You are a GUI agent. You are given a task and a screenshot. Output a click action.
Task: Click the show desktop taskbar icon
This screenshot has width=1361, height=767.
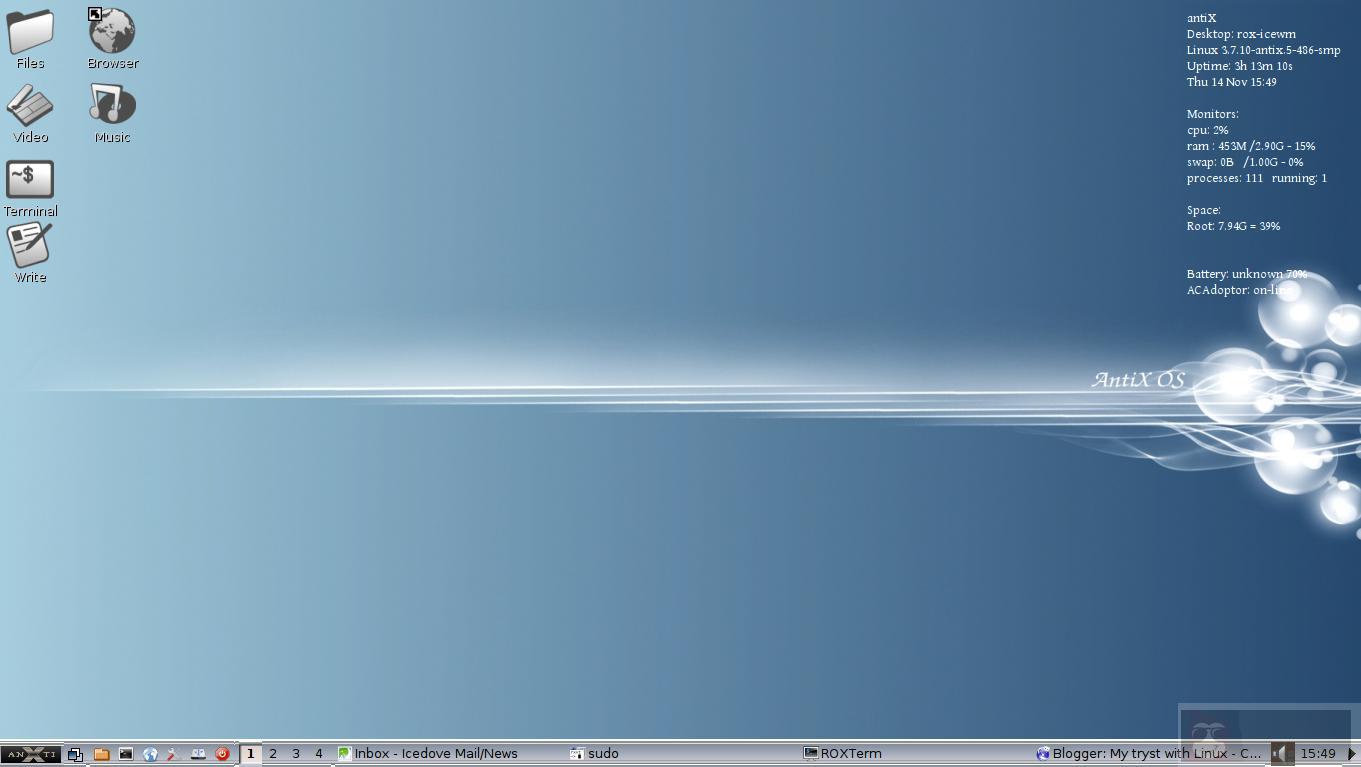click(75, 754)
